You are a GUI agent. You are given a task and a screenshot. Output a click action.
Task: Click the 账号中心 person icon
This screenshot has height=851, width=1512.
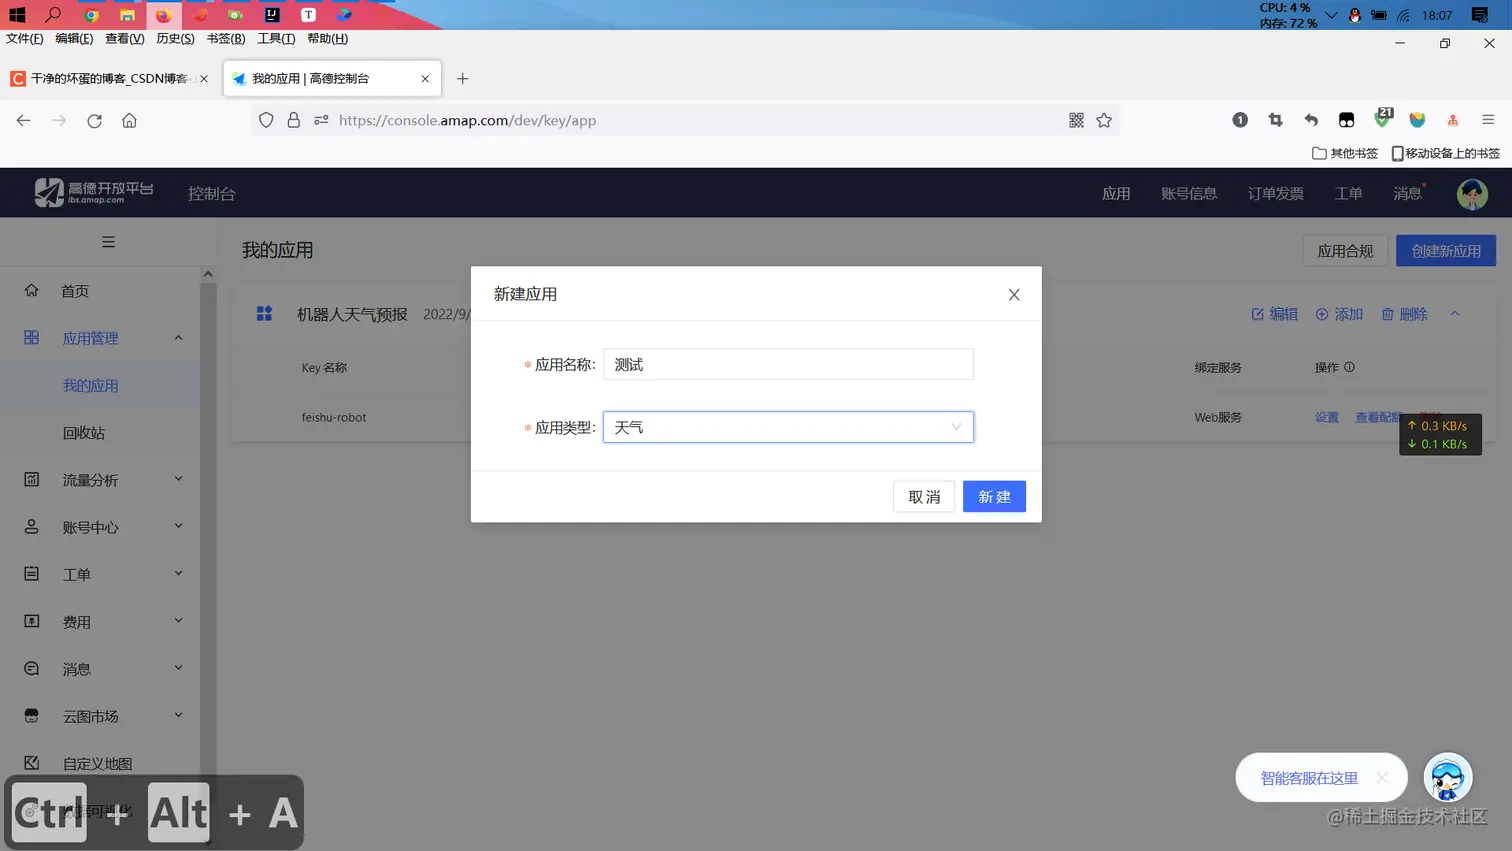coord(31,526)
